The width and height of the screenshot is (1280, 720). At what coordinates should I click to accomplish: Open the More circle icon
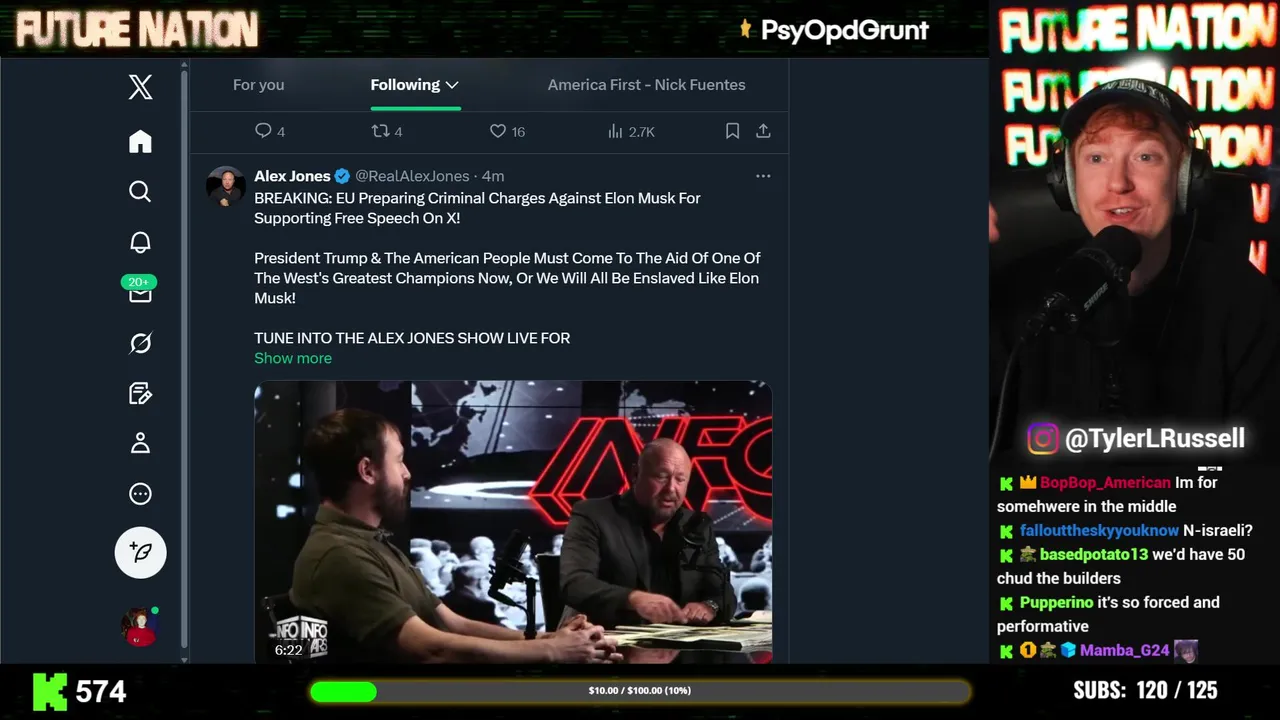point(140,493)
